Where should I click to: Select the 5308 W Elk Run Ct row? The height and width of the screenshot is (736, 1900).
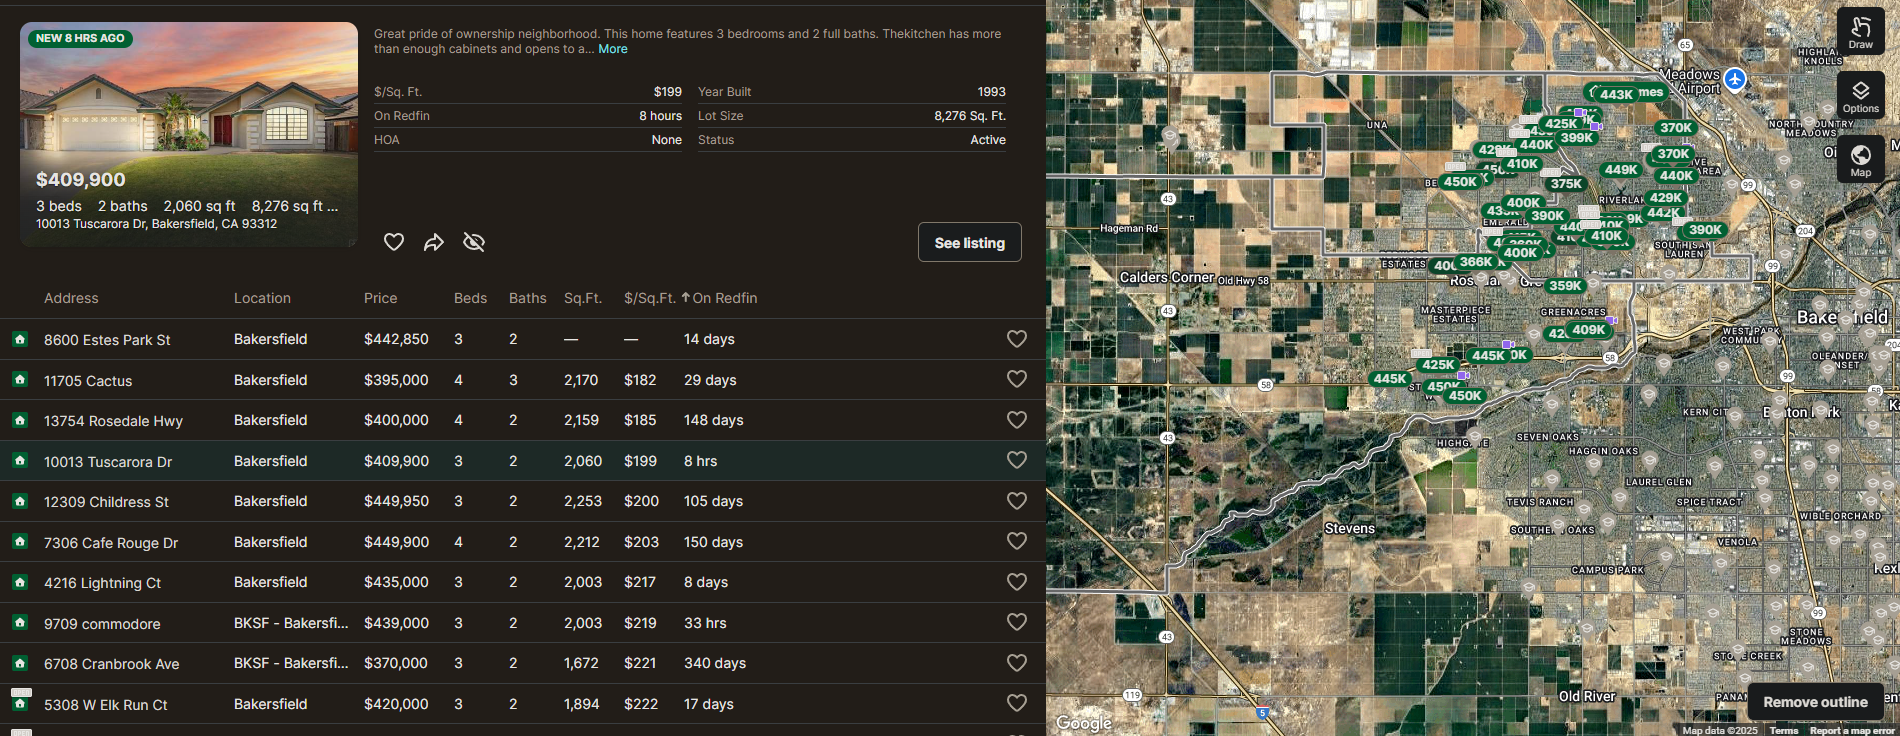[523, 704]
